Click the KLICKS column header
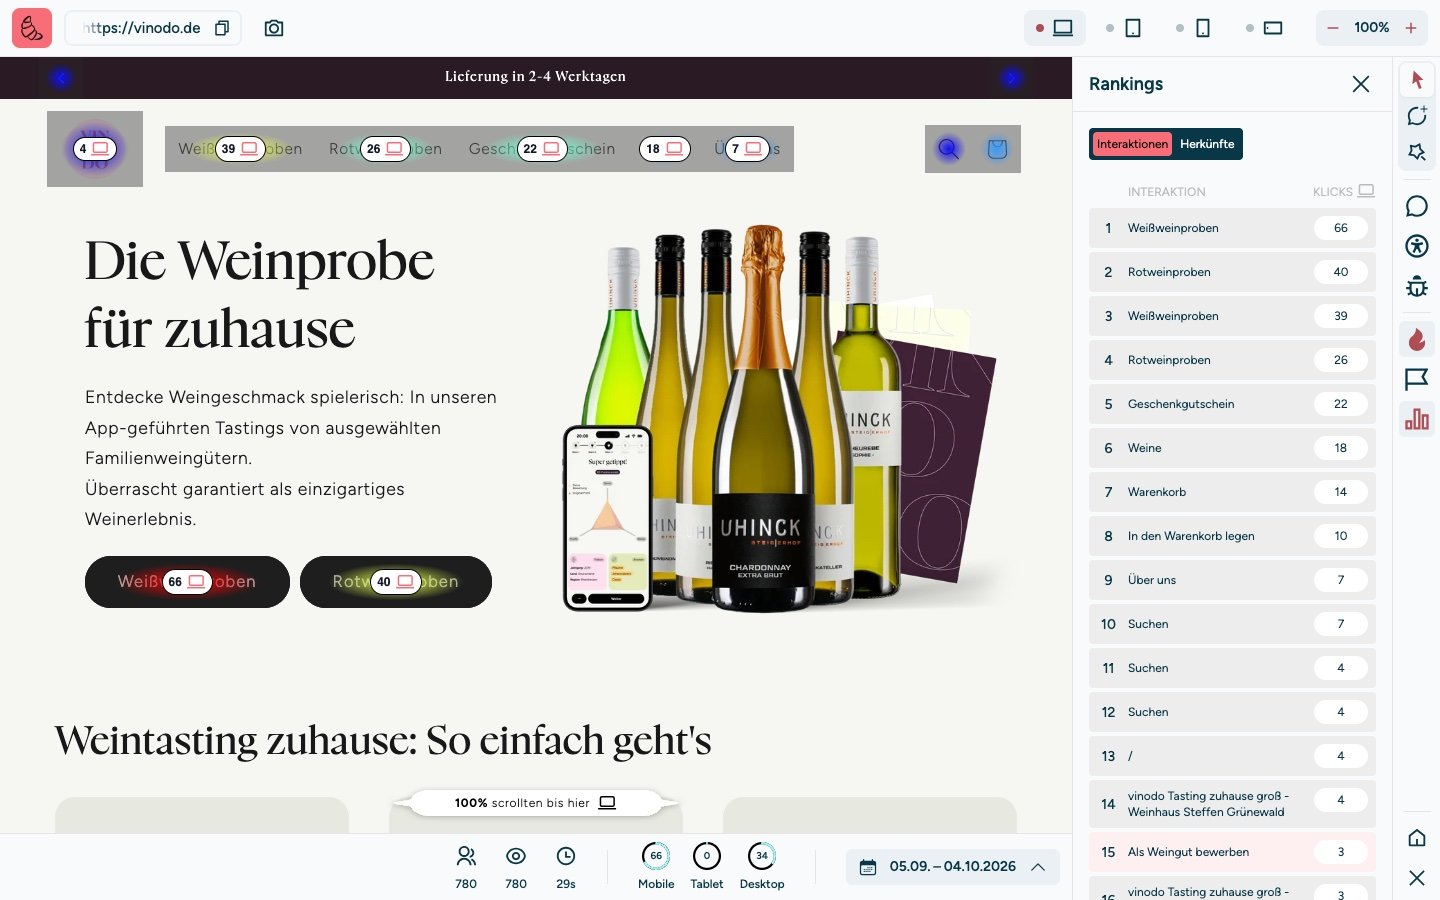The height and width of the screenshot is (900, 1440). tap(1343, 191)
